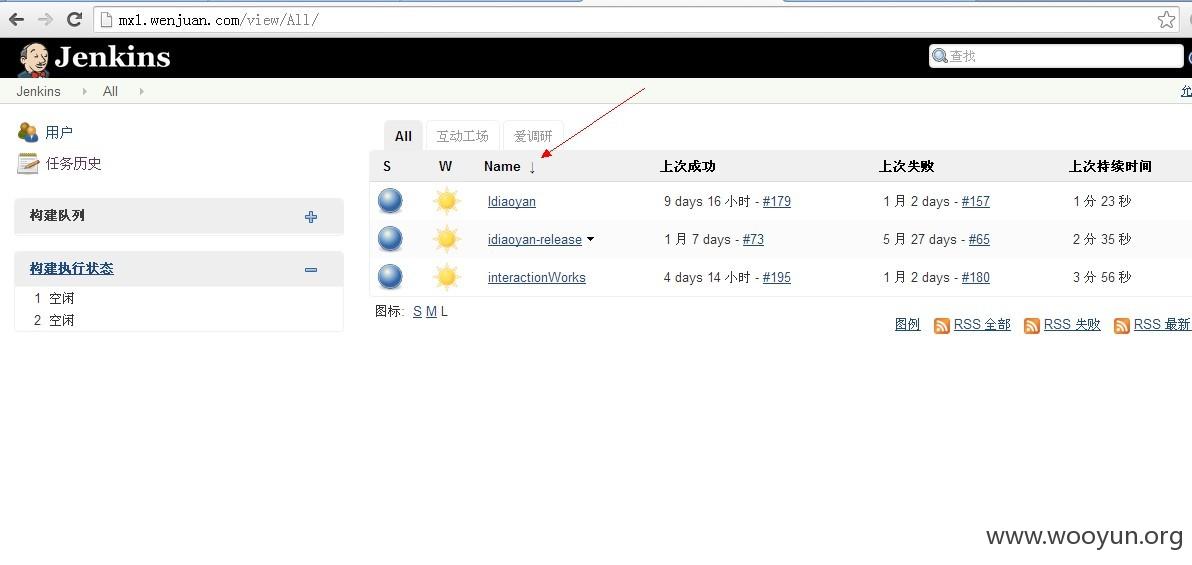Sort by the 上次持续时间 column header
Viewport: 1192px width, 565px height.
pos(1110,167)
